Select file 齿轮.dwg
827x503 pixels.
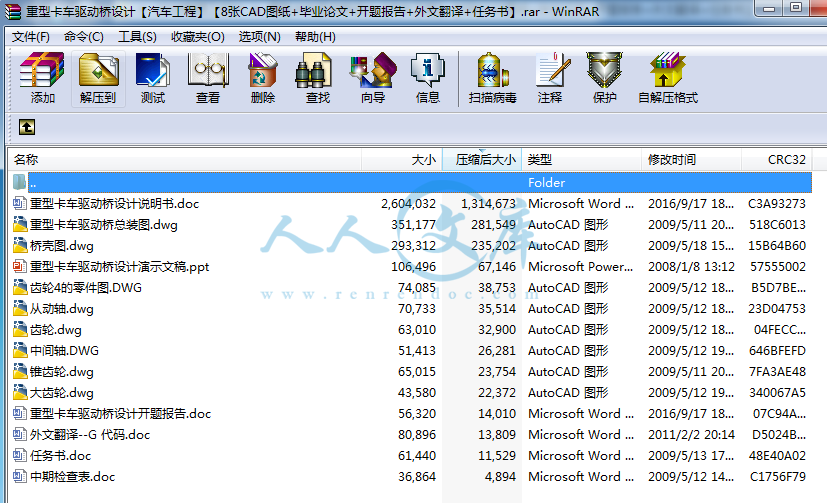tap(55, 330)
